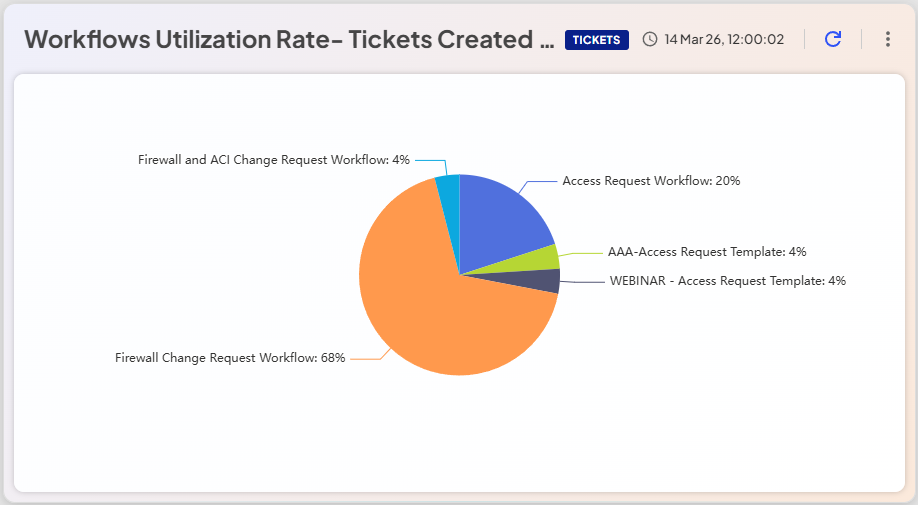Screen dimensions: 918x505
Task: Click the Firewall Change Request Workflow: 68% label
Action: point(230,358)
